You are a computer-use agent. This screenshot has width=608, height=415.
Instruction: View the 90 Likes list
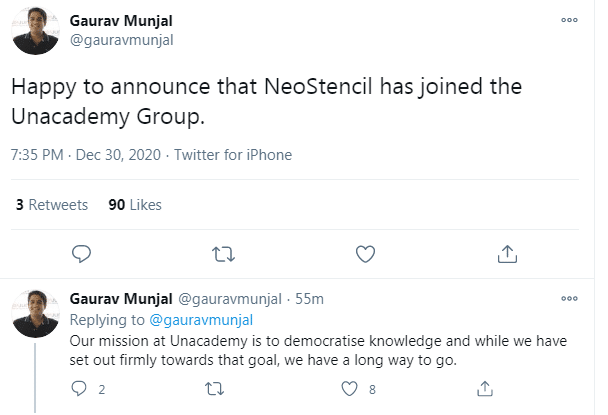pos(134,205)
